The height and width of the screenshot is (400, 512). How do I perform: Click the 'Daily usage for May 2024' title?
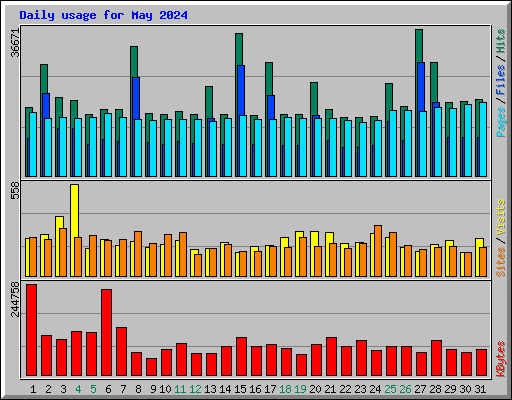pos(103,15)
